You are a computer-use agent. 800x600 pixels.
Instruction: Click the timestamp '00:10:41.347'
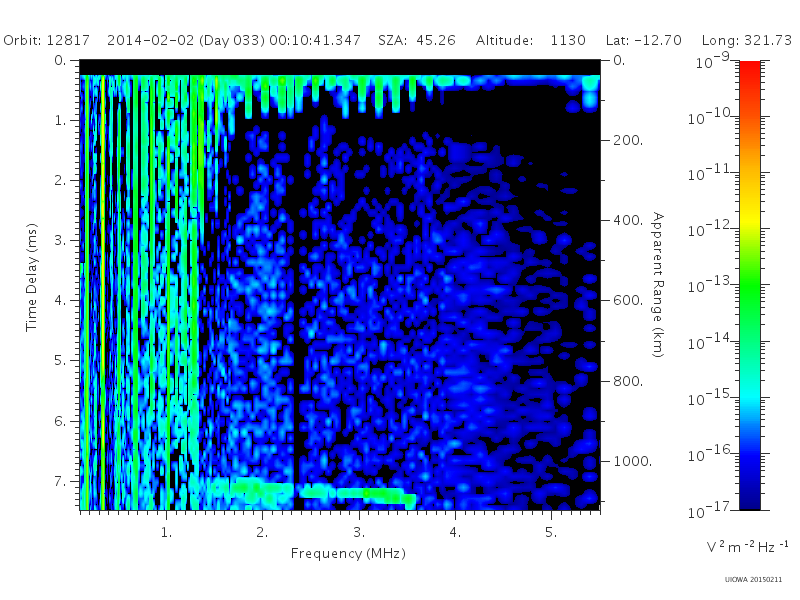pos(315,40)
